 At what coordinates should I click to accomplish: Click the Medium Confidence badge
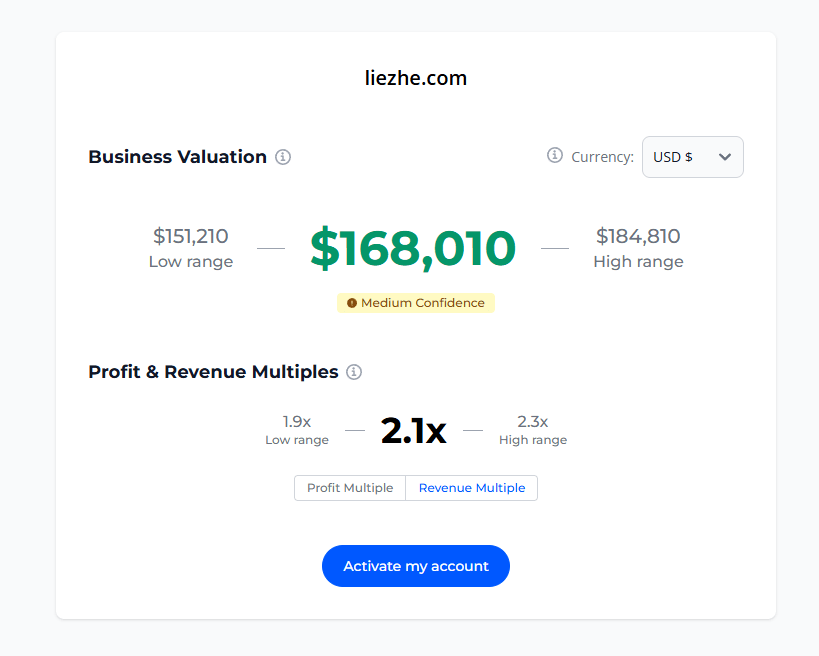tap(416, 303)
